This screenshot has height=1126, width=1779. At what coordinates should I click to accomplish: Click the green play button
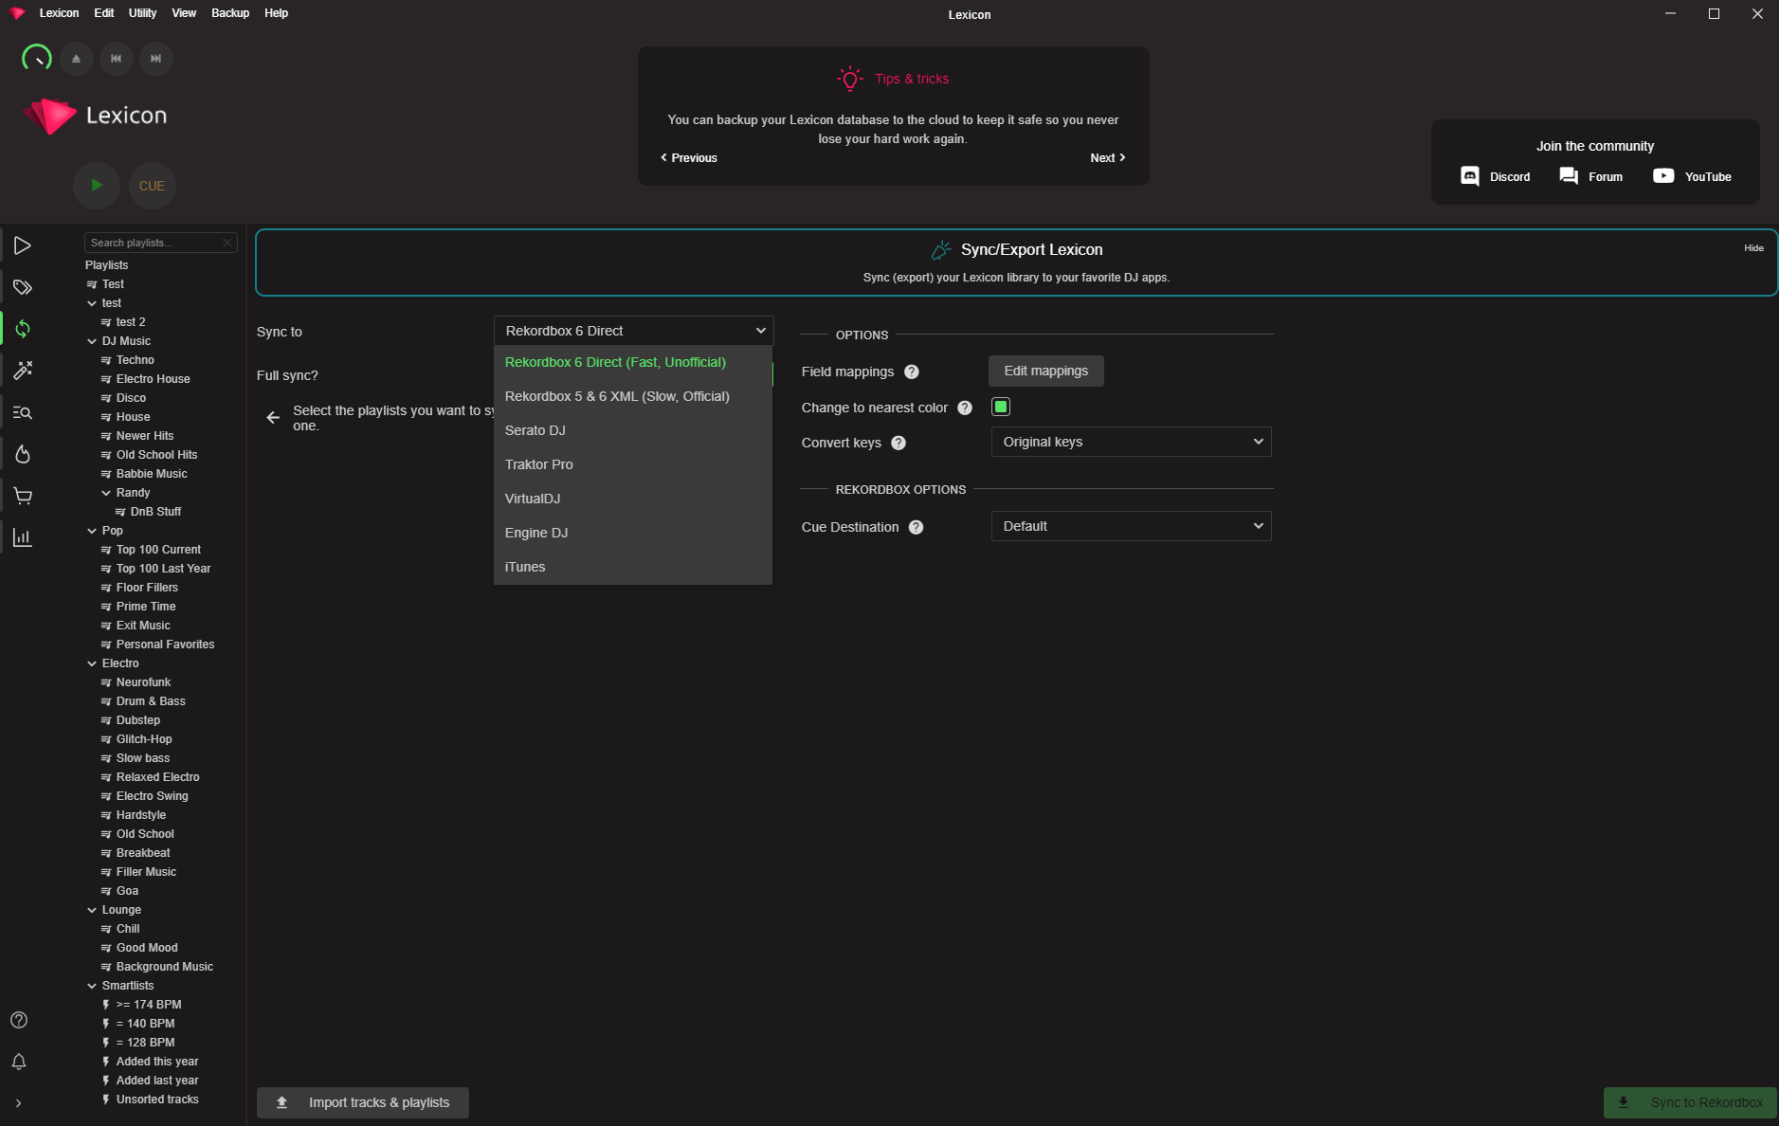(x=97, y=185)
